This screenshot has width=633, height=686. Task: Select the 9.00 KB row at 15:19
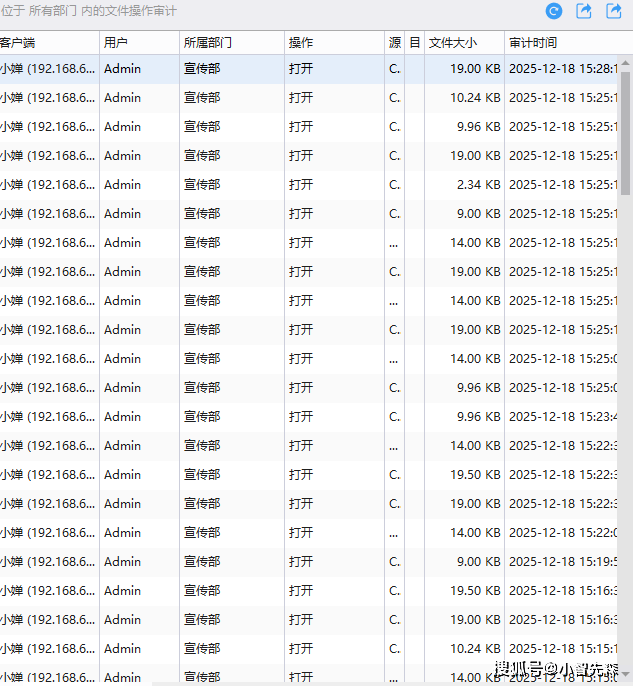tap(300, 562)
